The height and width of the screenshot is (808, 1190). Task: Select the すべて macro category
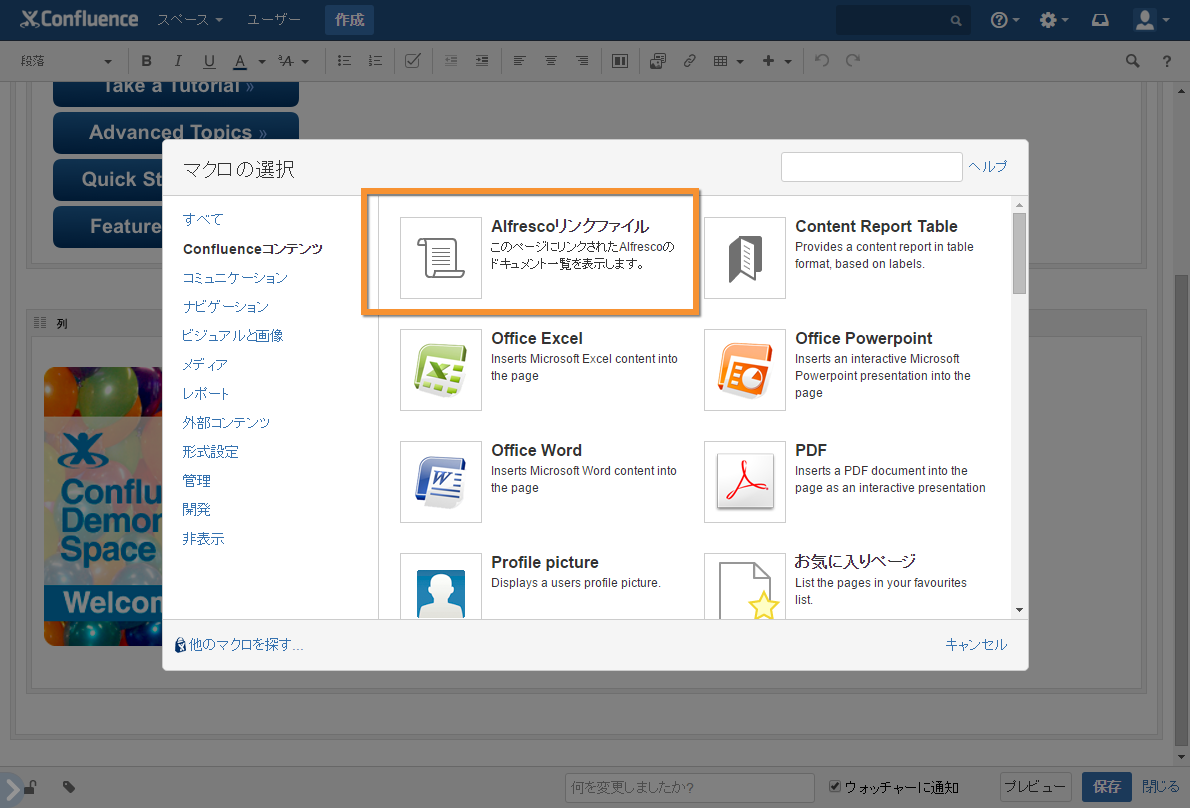coord(203,219)
